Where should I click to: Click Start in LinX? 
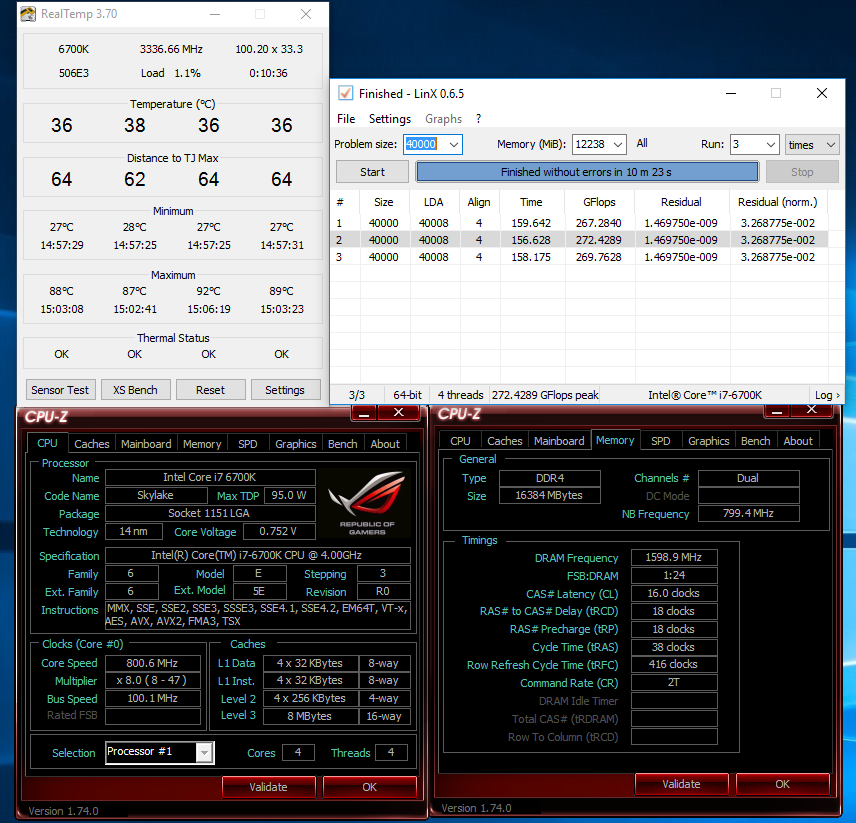(372, 172)
